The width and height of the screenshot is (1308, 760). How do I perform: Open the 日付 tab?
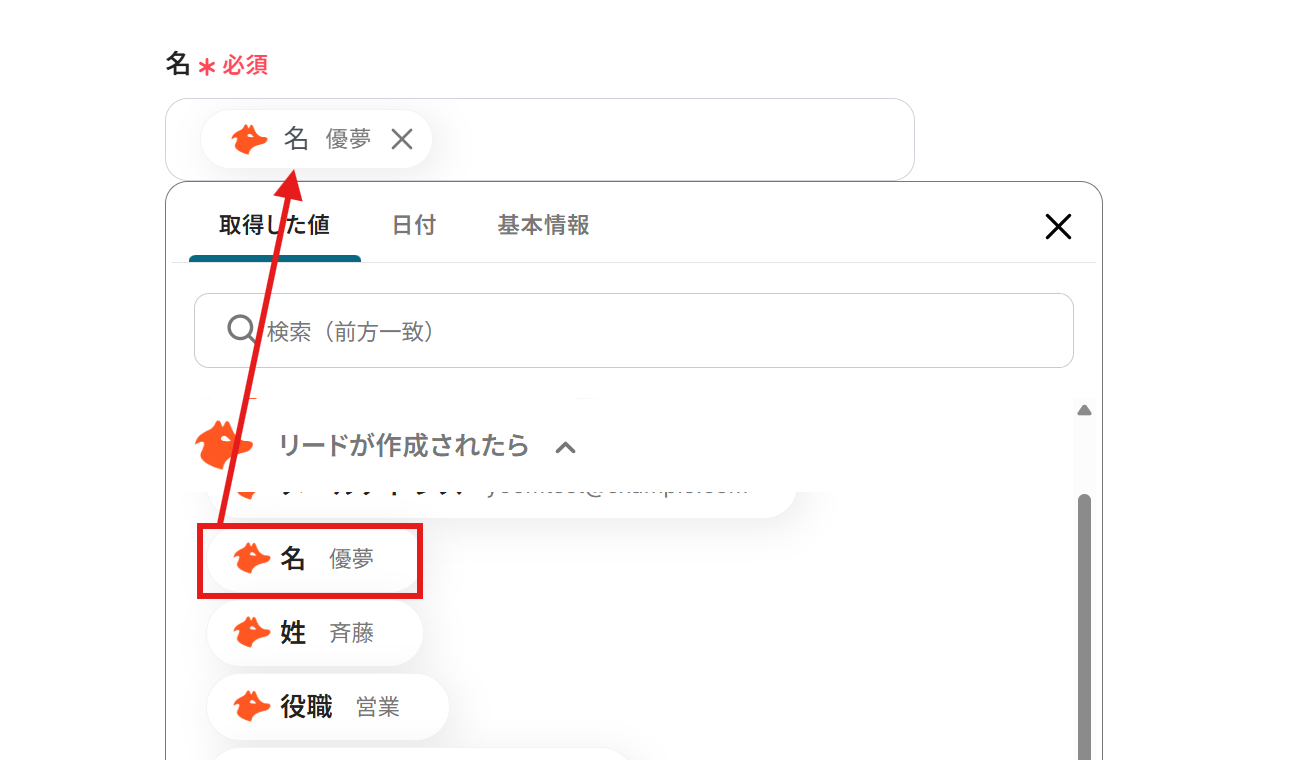(x=413, y=225)
